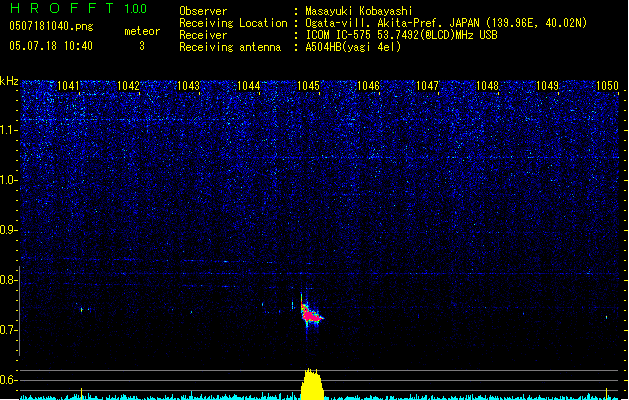The image size is (629, 400).
Task: Select the file name 0507181040.png
Action: (51, 26)
